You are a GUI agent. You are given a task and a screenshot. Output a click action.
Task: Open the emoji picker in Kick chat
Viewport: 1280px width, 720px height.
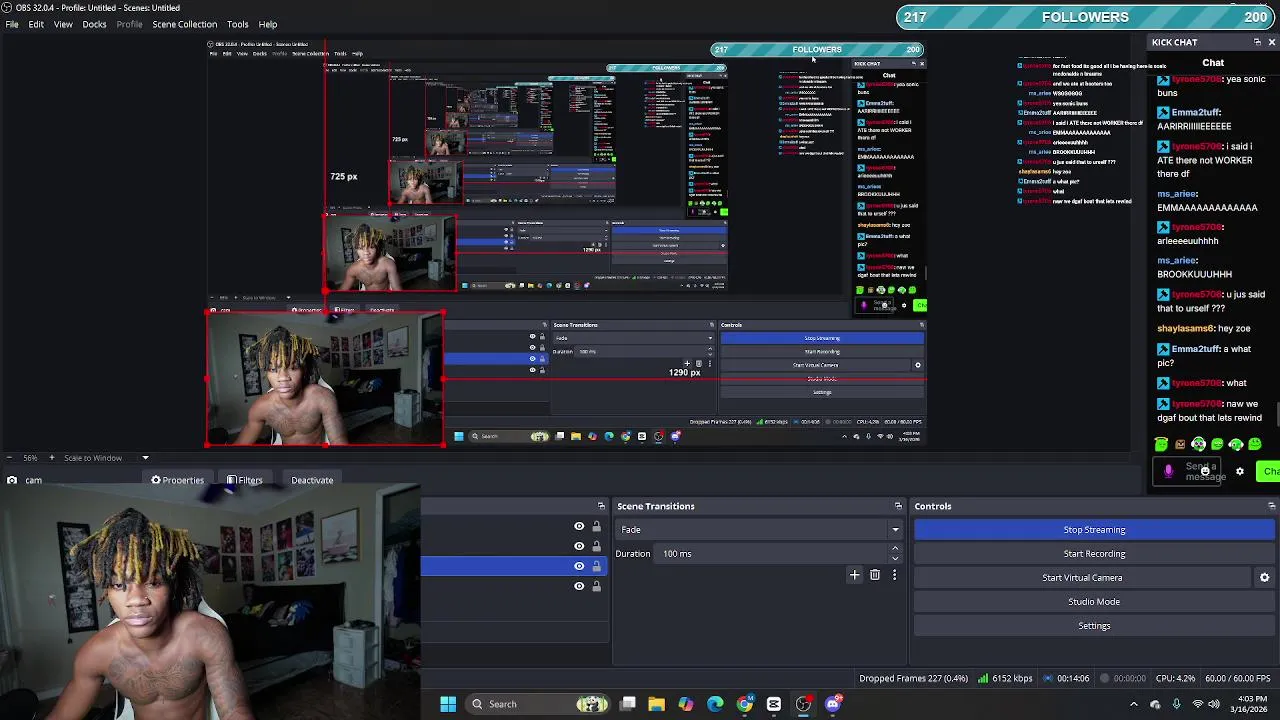click(x=1205, y=471)
